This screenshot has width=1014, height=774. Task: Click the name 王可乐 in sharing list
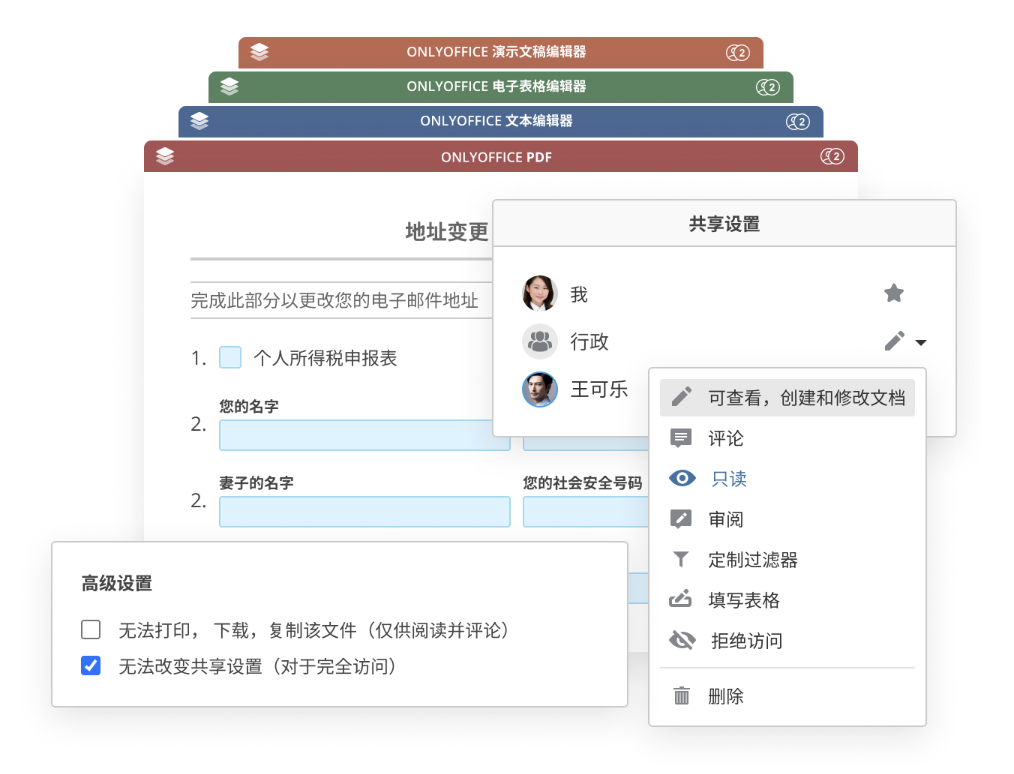(x=599, y=389)
